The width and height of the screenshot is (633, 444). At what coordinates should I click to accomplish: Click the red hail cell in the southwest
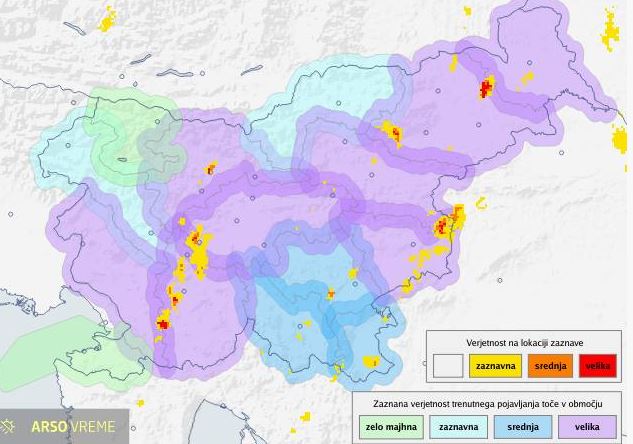(163, 320)
